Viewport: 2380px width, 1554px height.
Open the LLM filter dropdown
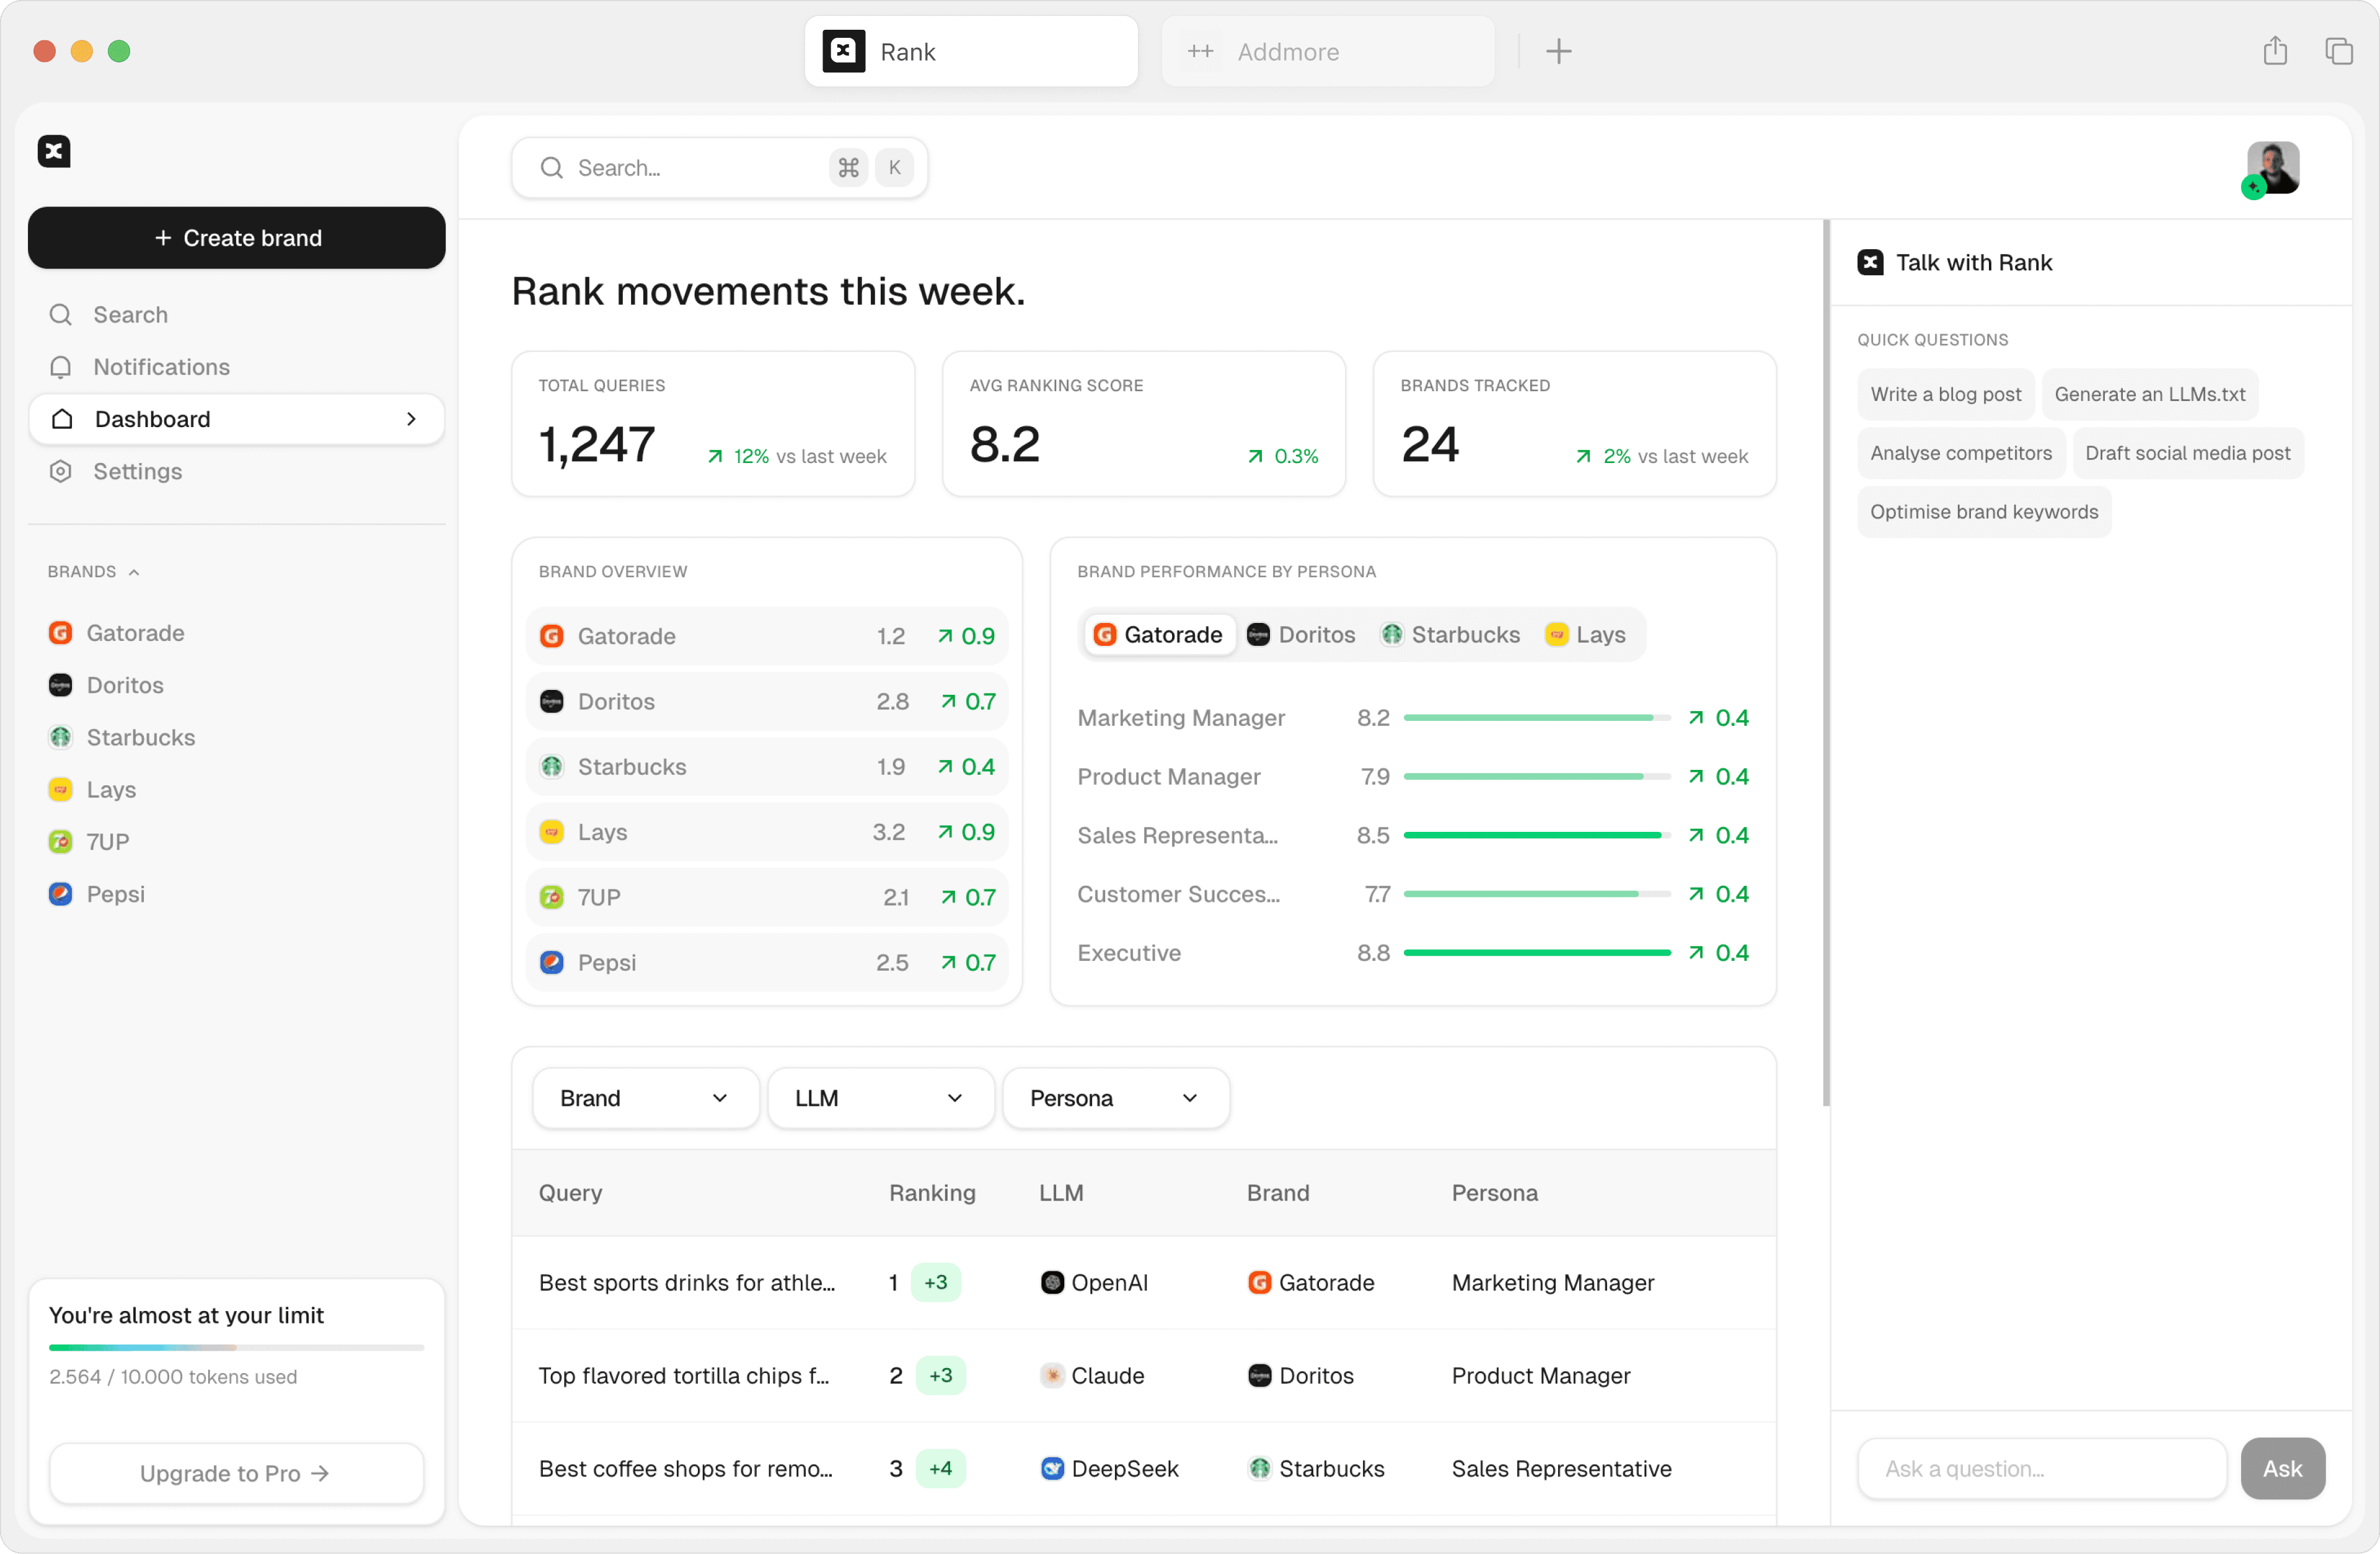880,1098
